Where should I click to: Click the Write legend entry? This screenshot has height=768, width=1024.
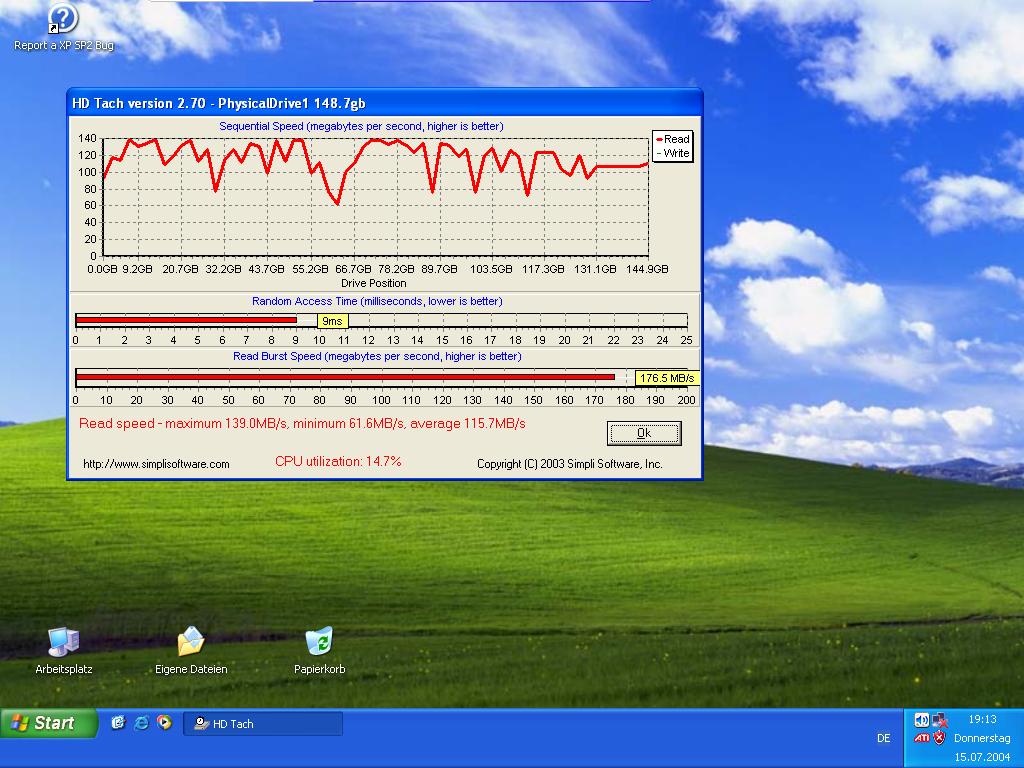[x=673, y=153]
